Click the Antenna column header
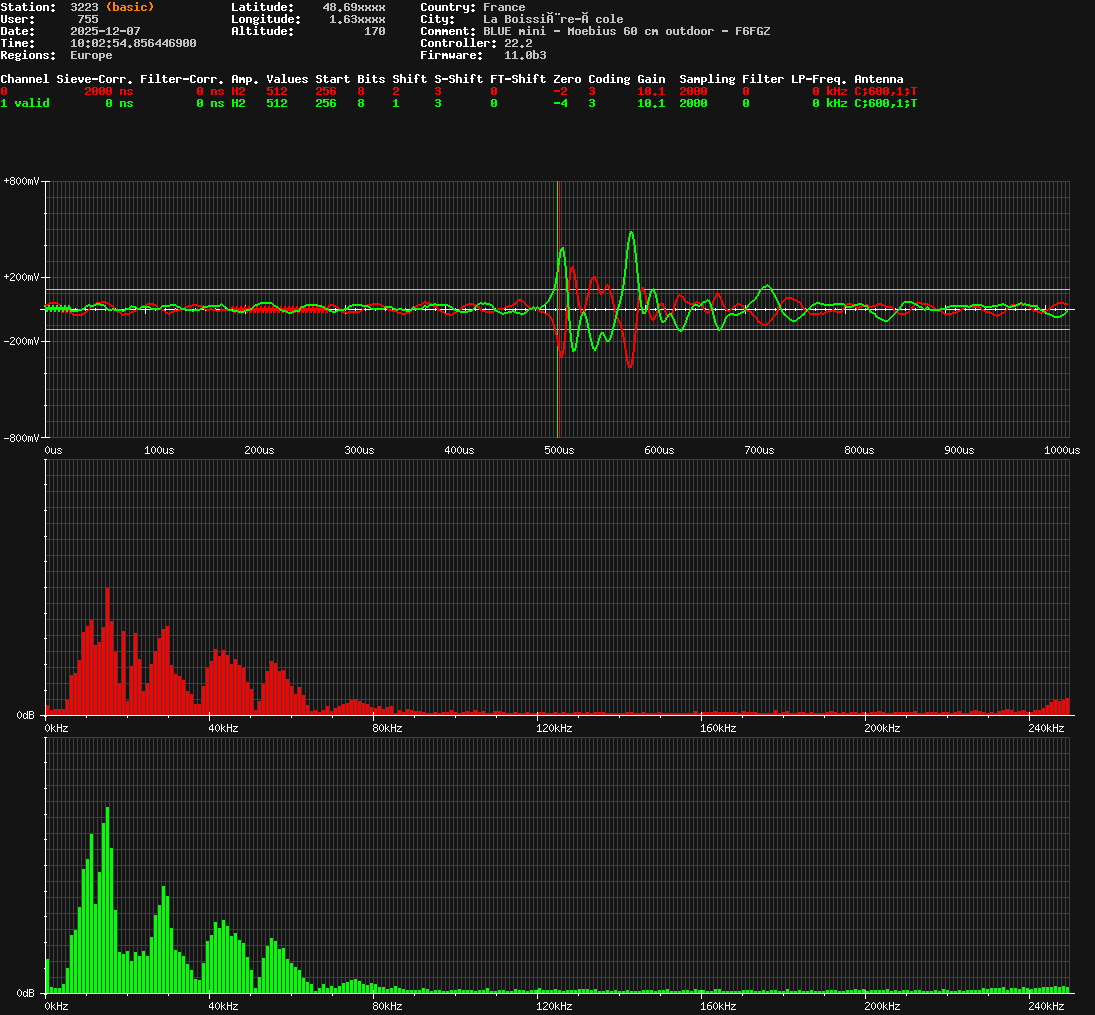The image size is (1095, 1015). [x=878, y=79]
